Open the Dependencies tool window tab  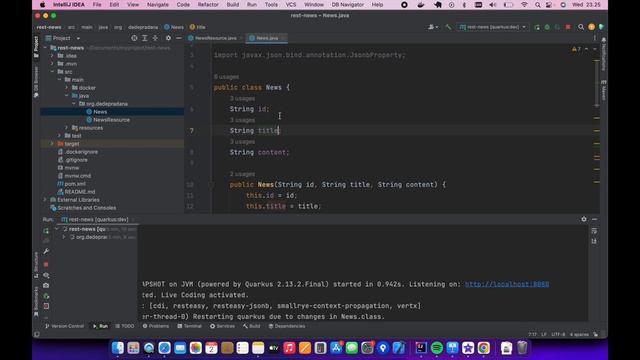[x=287, y=326]
